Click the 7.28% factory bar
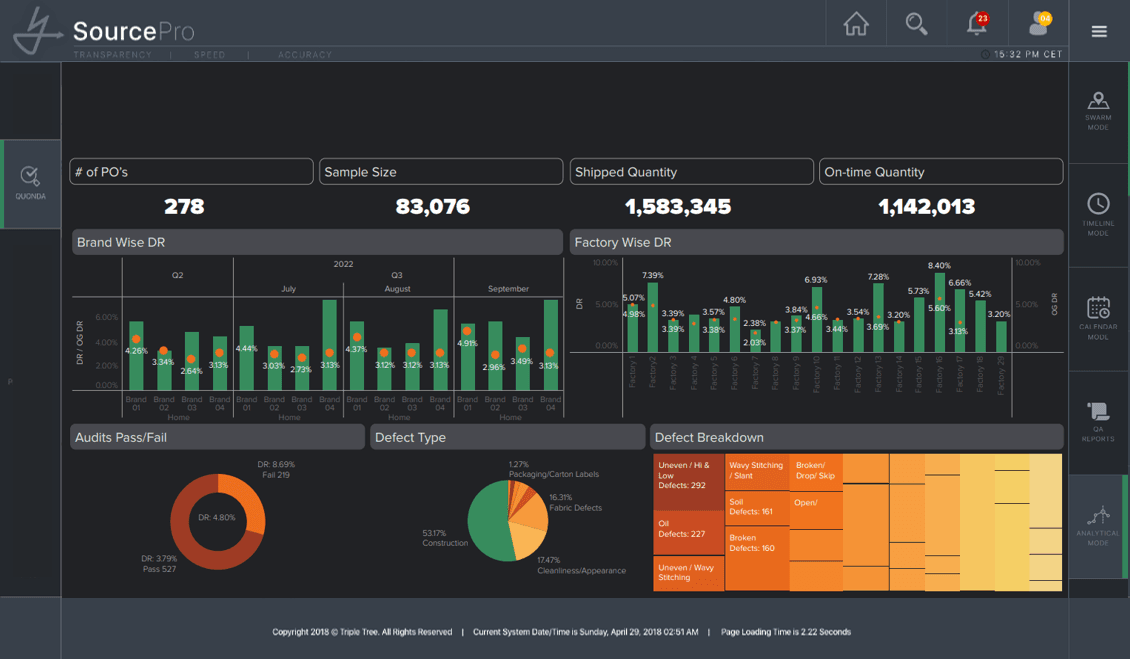The height and width of the screenshot is (659, 1130). click(878, 317)
